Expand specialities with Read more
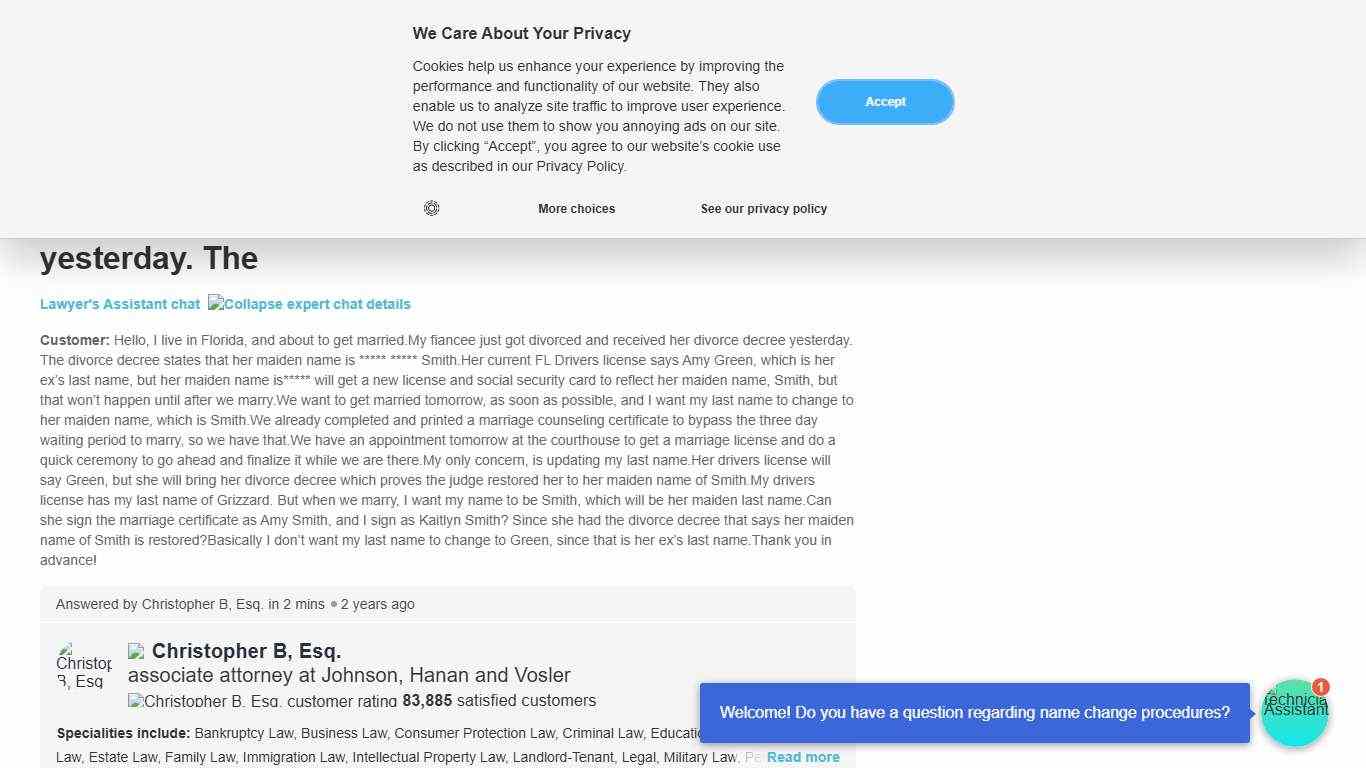Viewport: 1366px width, 768px height. (803, 757)
